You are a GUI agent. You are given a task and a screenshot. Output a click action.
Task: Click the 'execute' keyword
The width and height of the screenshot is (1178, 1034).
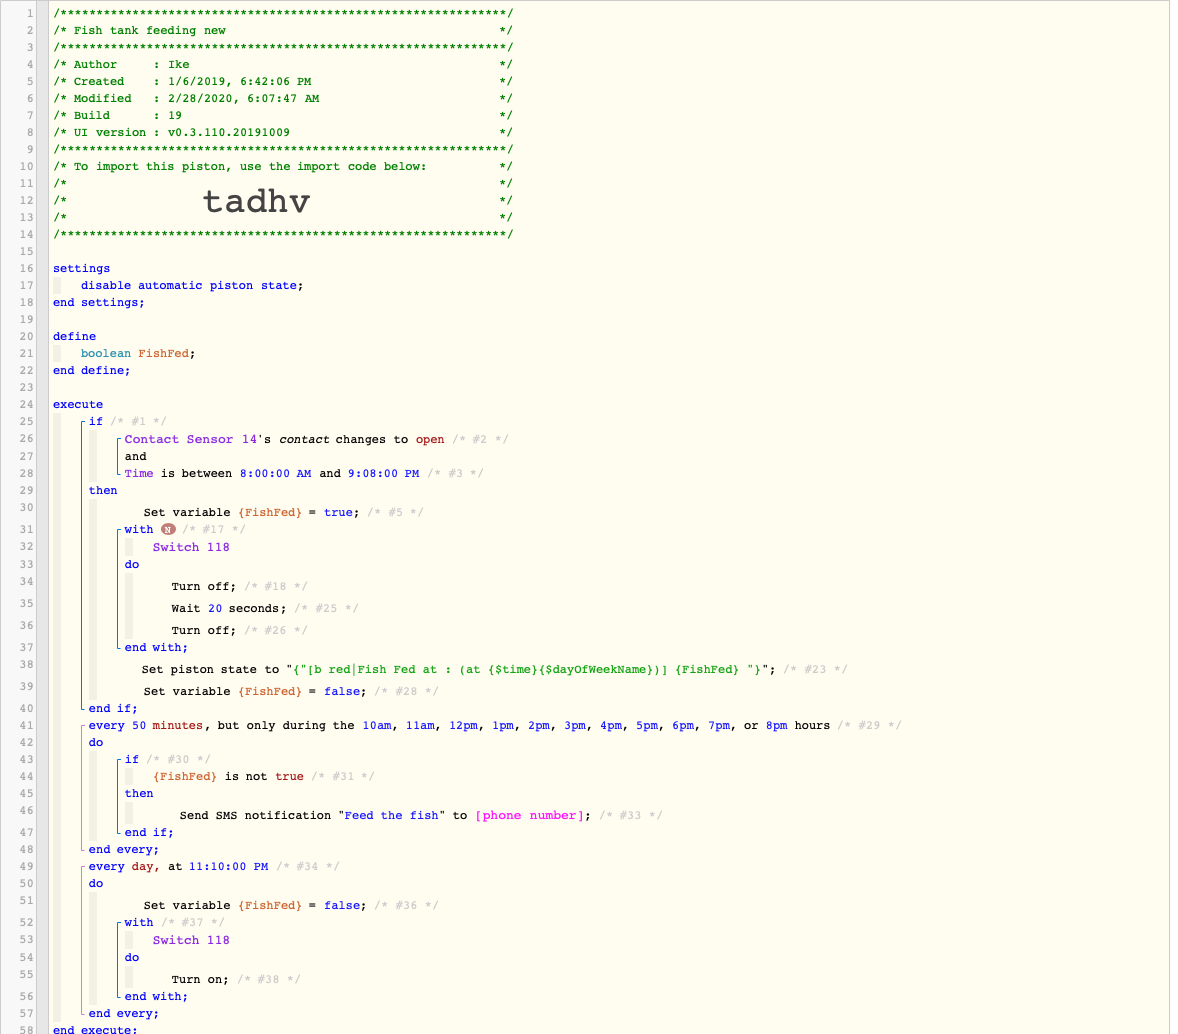(77, 404)
